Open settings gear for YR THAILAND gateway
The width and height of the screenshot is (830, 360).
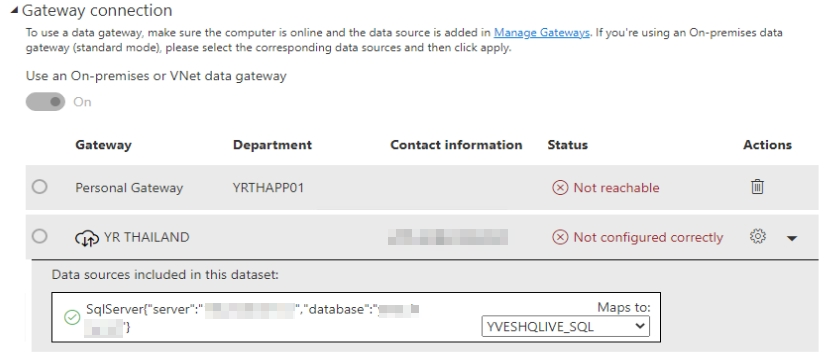(757, 236)
